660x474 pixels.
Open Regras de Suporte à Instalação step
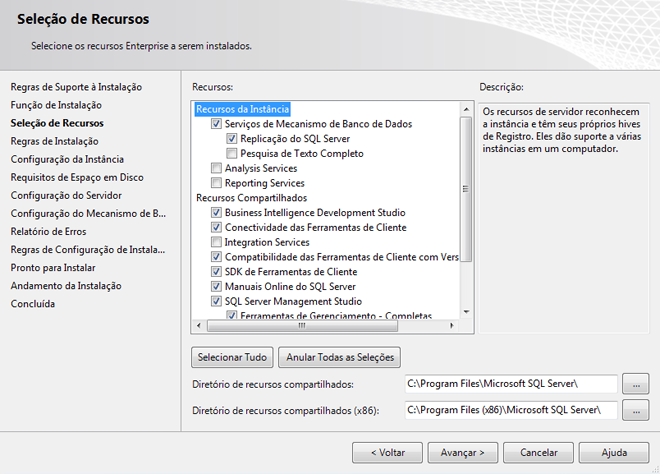point(76,87)
